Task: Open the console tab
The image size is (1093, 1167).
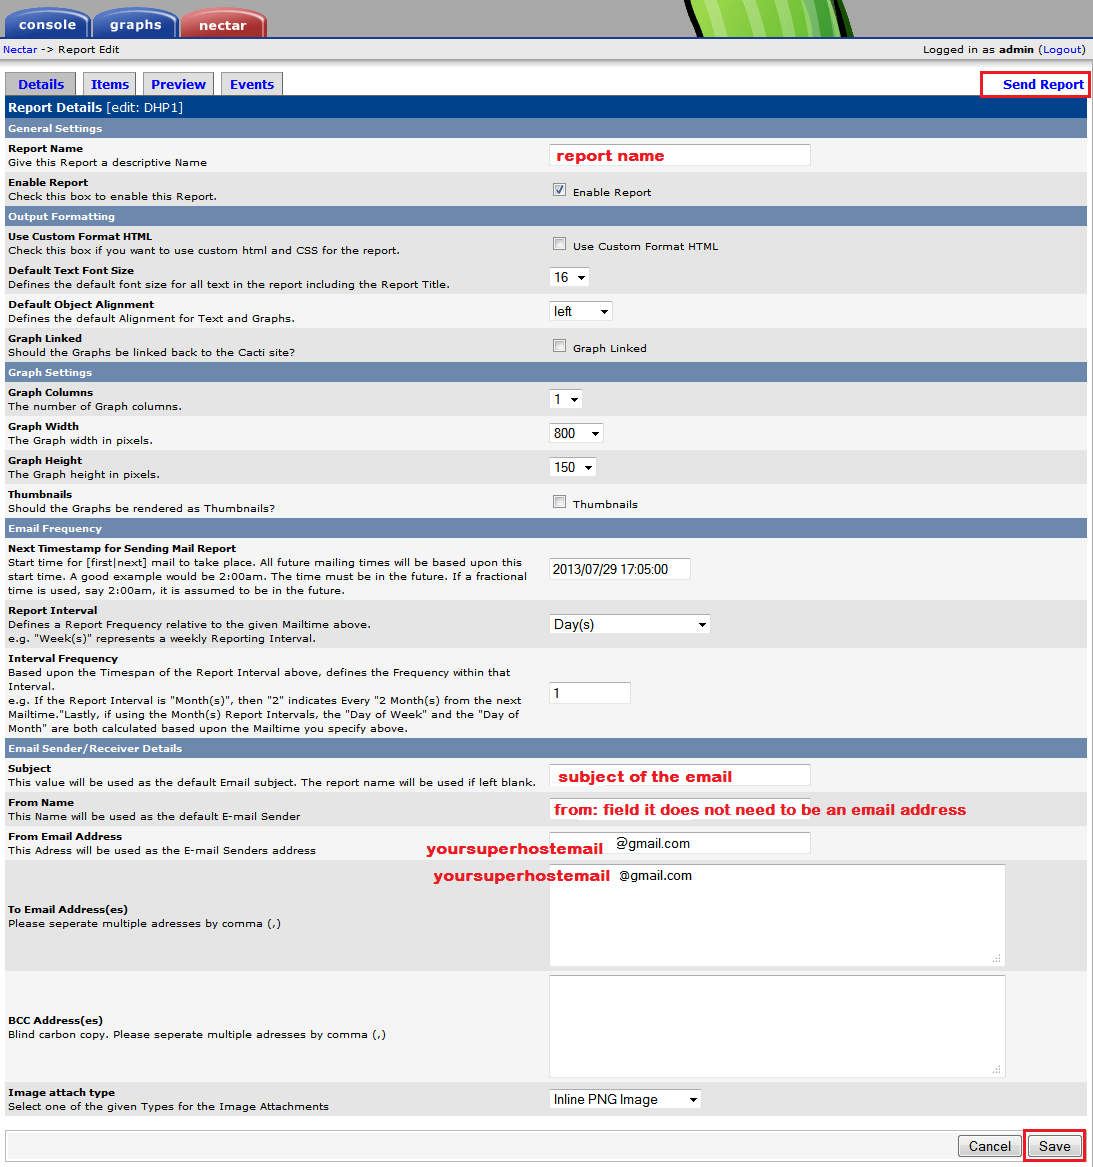Action: pyautogui.click(x=47, y=24)
